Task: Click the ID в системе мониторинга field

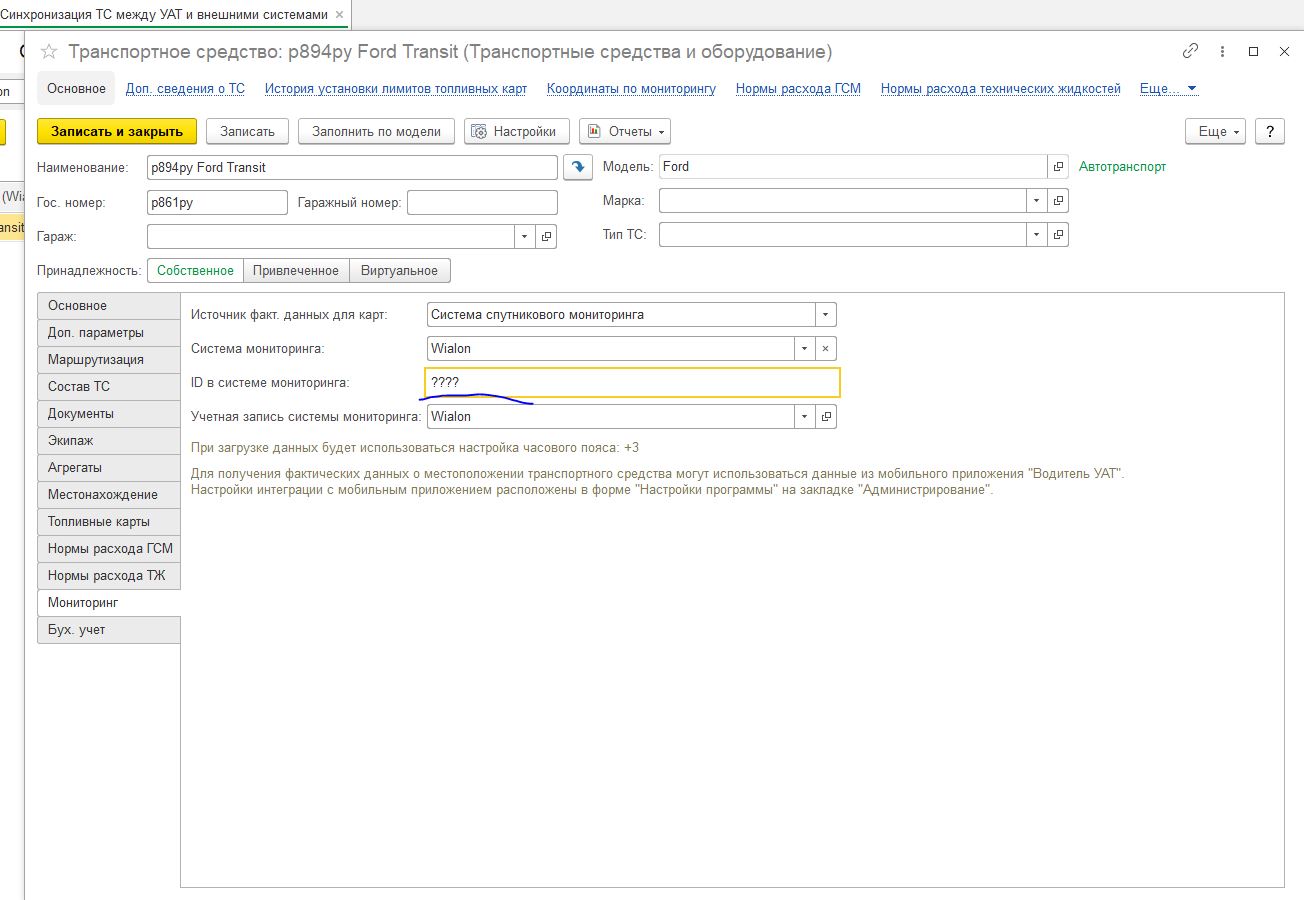Action: point(632,383)
